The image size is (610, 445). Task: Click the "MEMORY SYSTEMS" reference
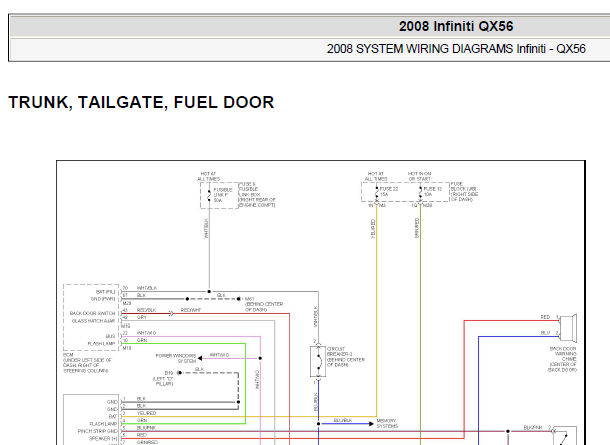(387, 423)
